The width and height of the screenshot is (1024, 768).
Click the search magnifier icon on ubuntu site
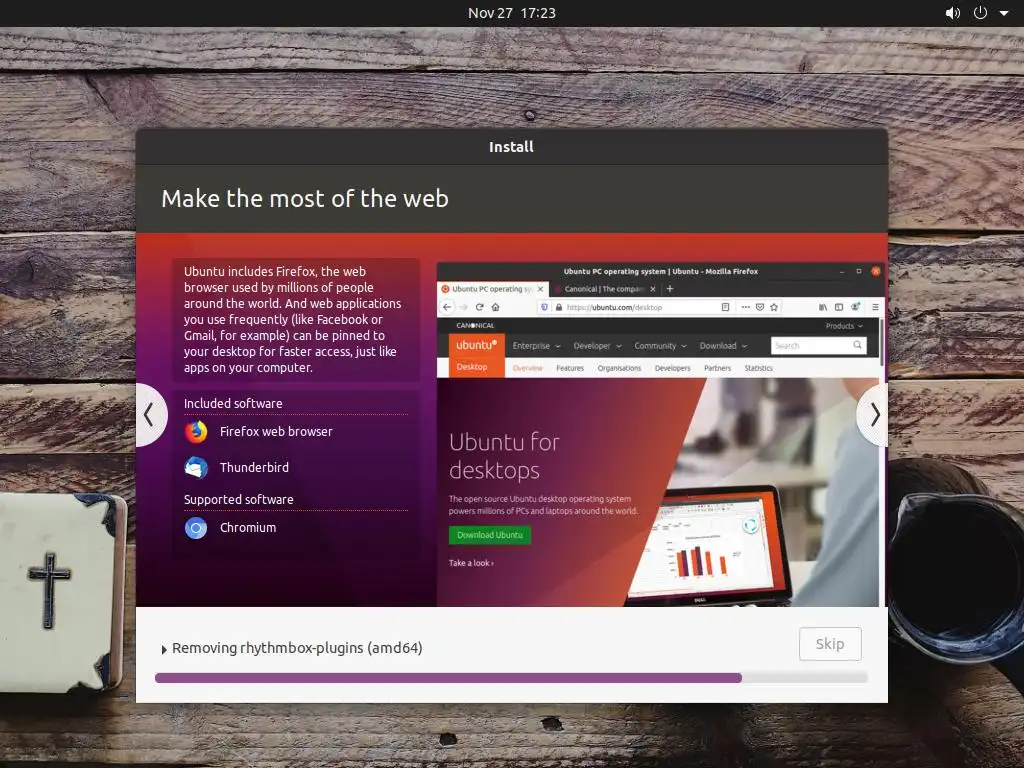(x=857, y=345)
